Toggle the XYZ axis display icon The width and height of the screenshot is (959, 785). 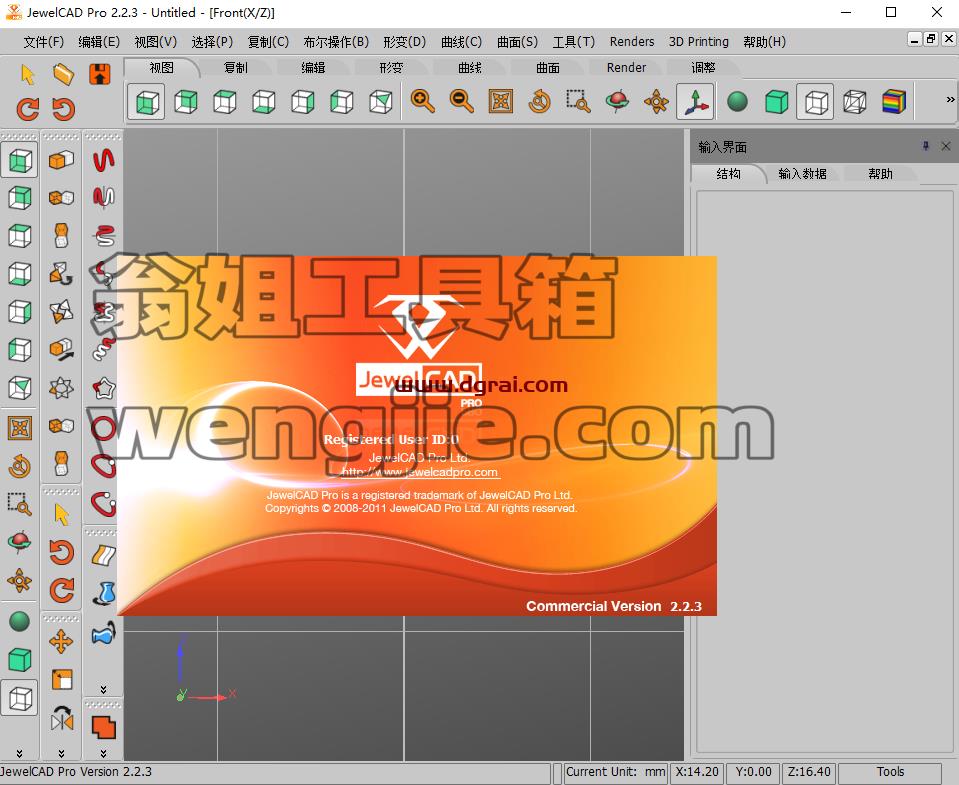[x=695, y=101]
